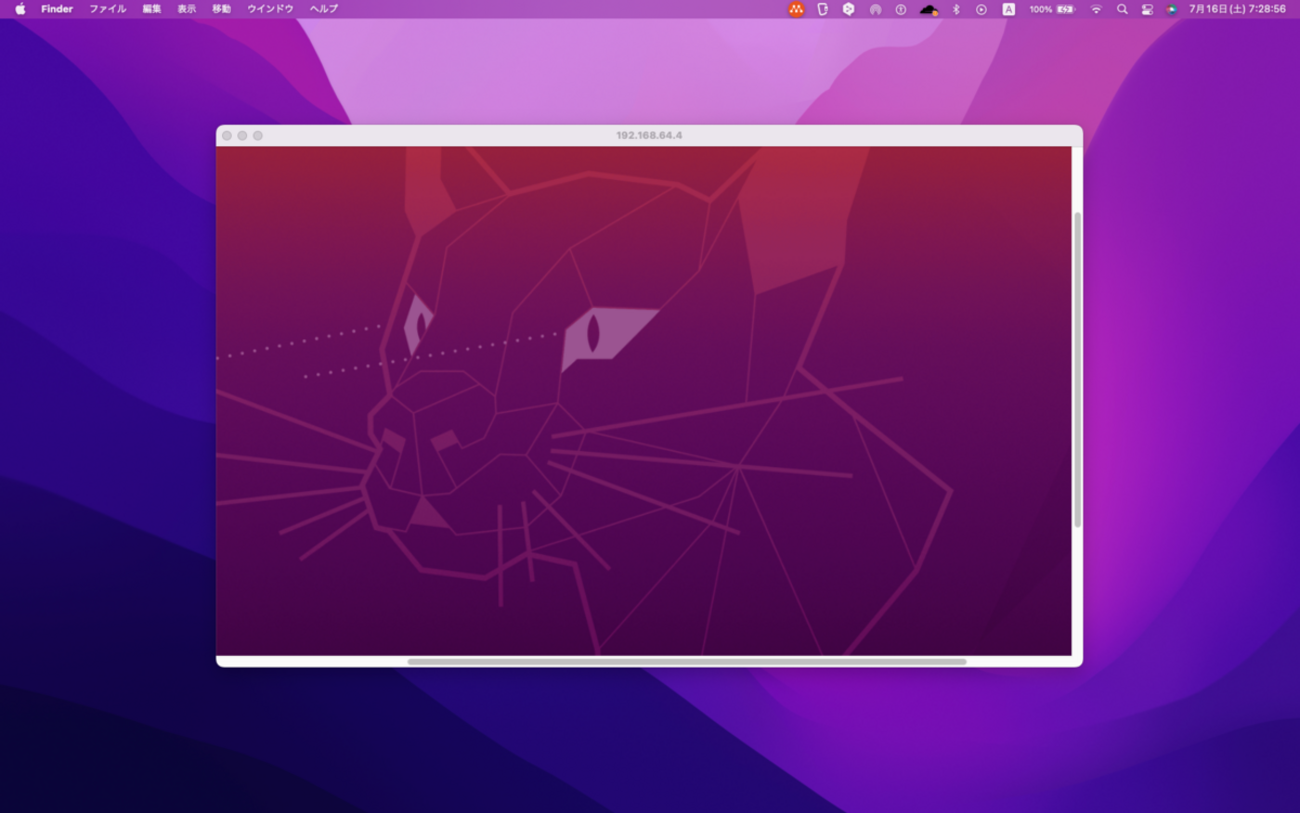Click the vertical scrollbar of the 192.168.64.4 window
Image resolution: width=1300 pixels, height=813 pixels.
tap(1077, 370)
